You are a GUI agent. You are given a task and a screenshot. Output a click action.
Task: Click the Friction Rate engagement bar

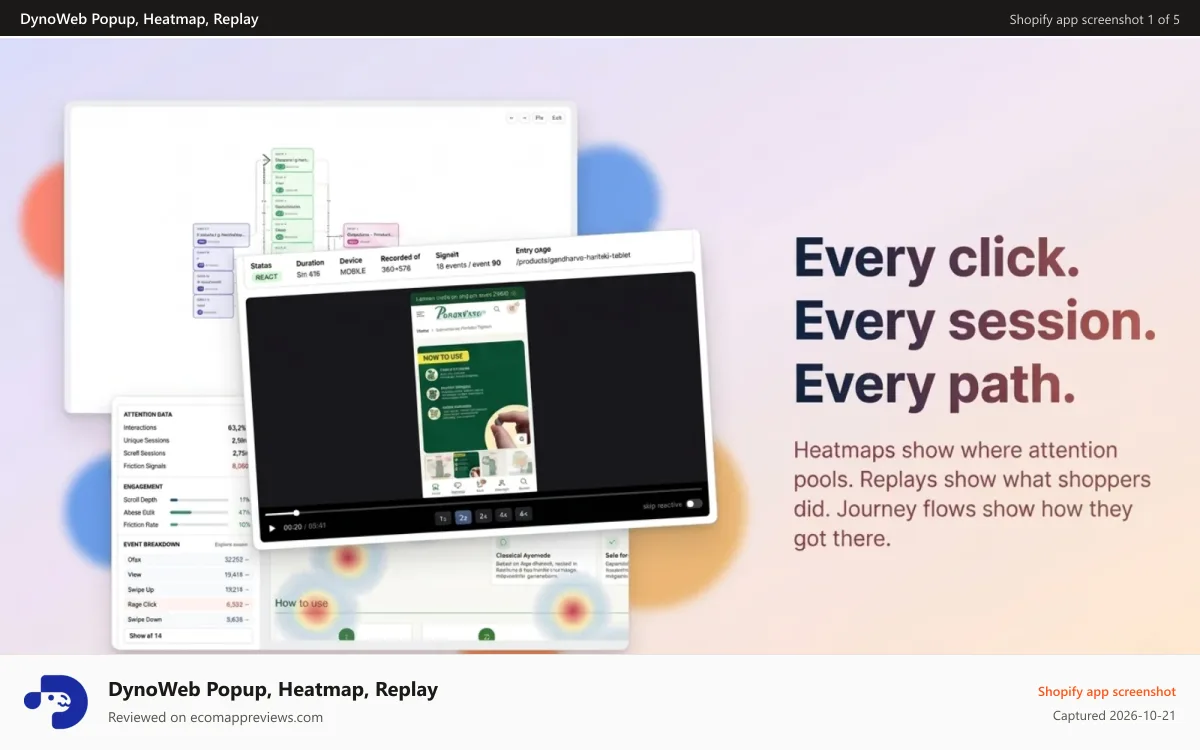pyautogui.click(x=200, y=524)
